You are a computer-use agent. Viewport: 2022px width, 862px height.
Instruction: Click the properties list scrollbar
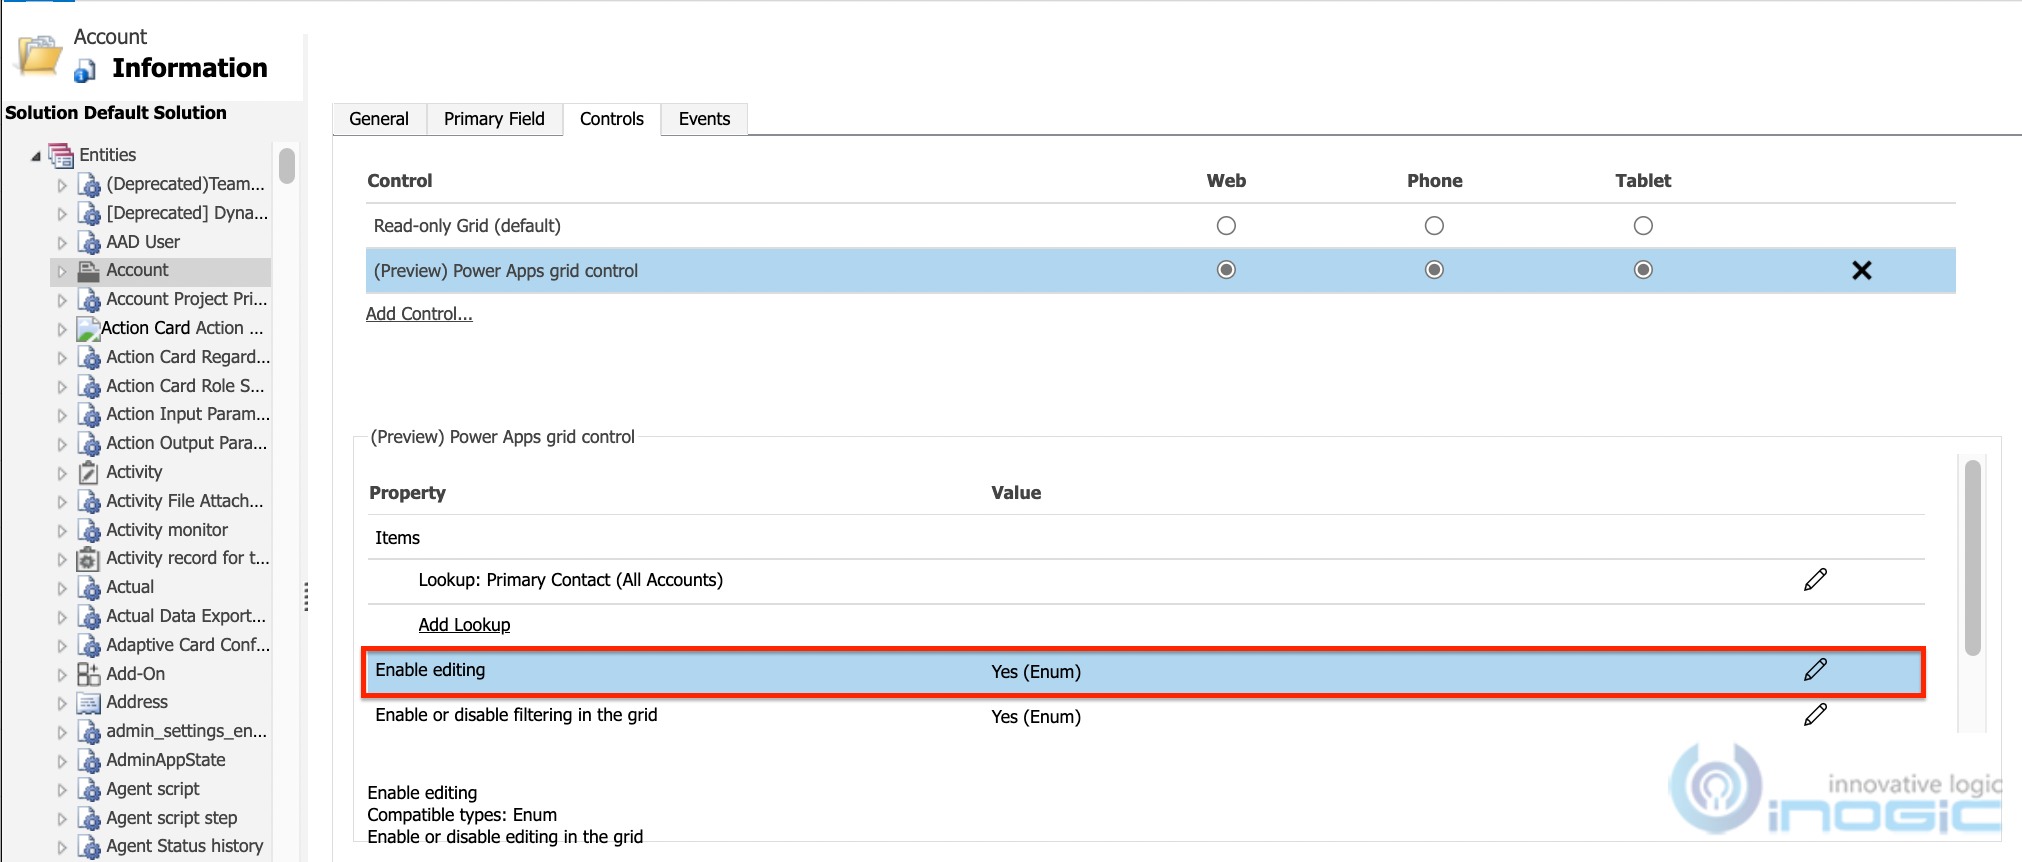click(x=1972, y=557)
